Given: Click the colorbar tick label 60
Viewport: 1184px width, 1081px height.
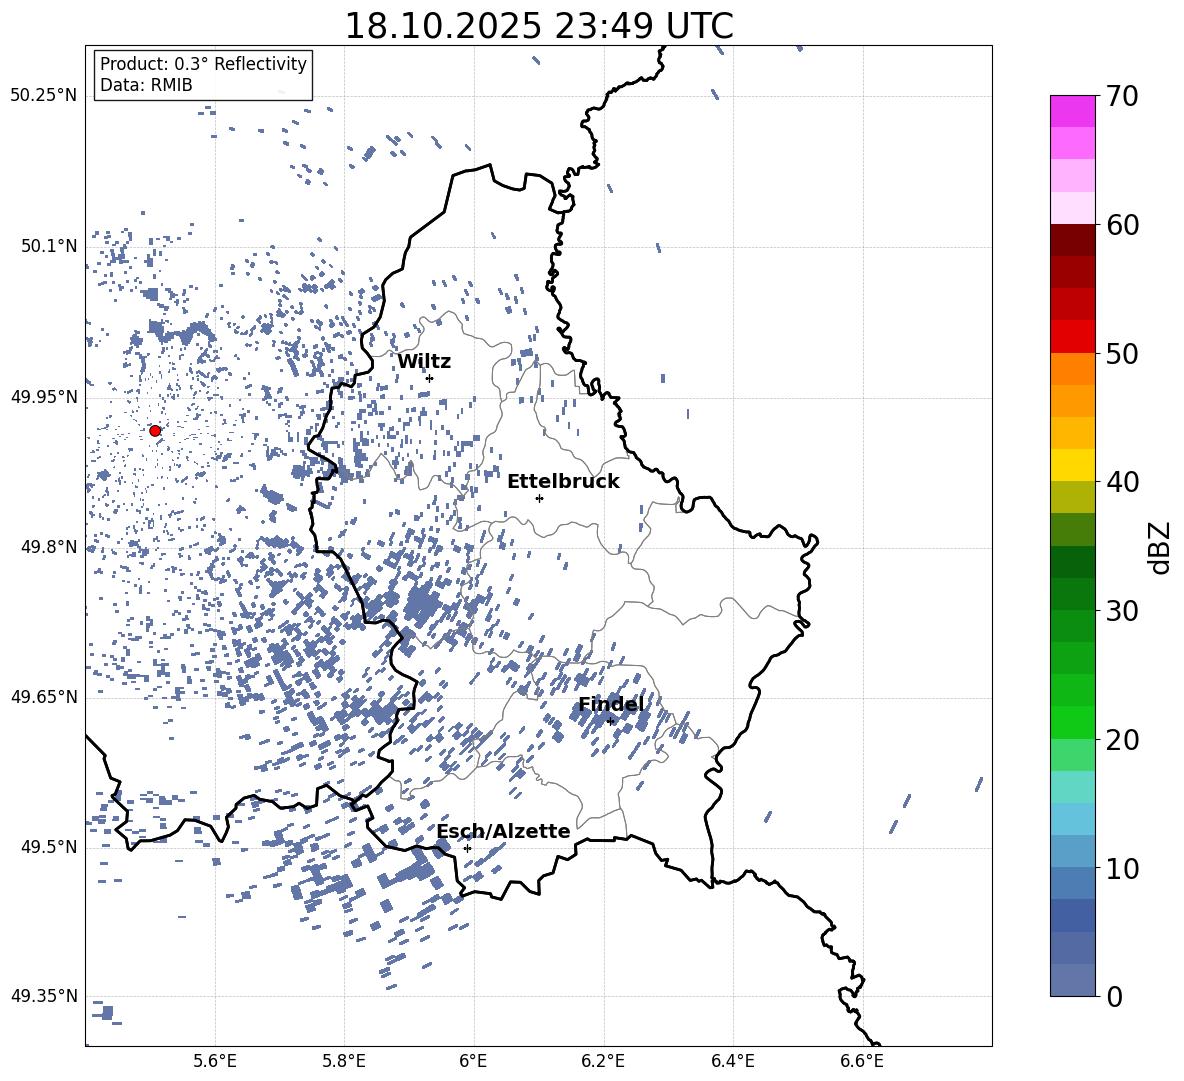Looking at the screenshot, I should click(x=1123, y=225).
